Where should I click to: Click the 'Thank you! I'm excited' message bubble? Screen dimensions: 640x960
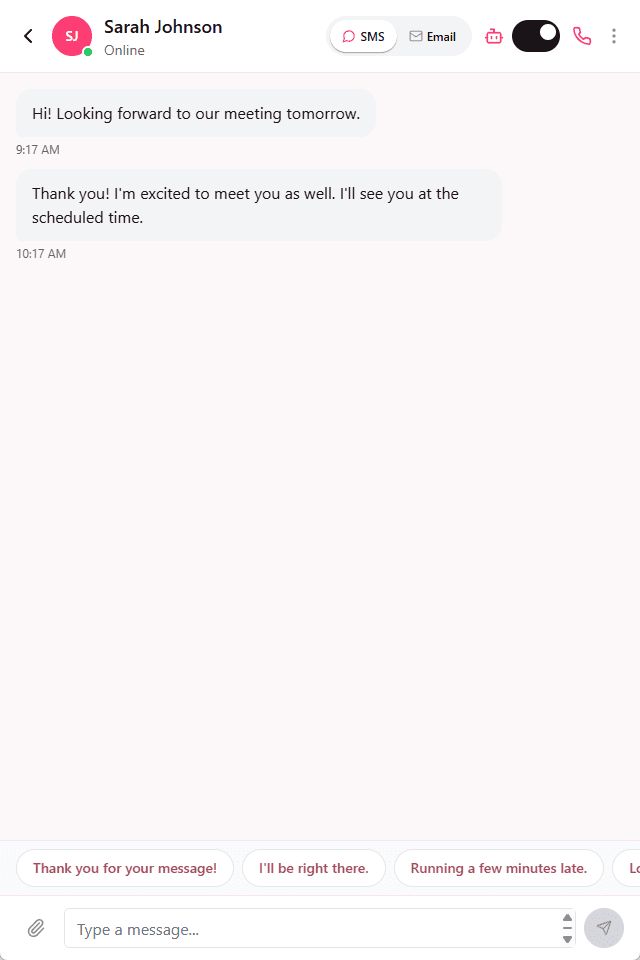258,205
